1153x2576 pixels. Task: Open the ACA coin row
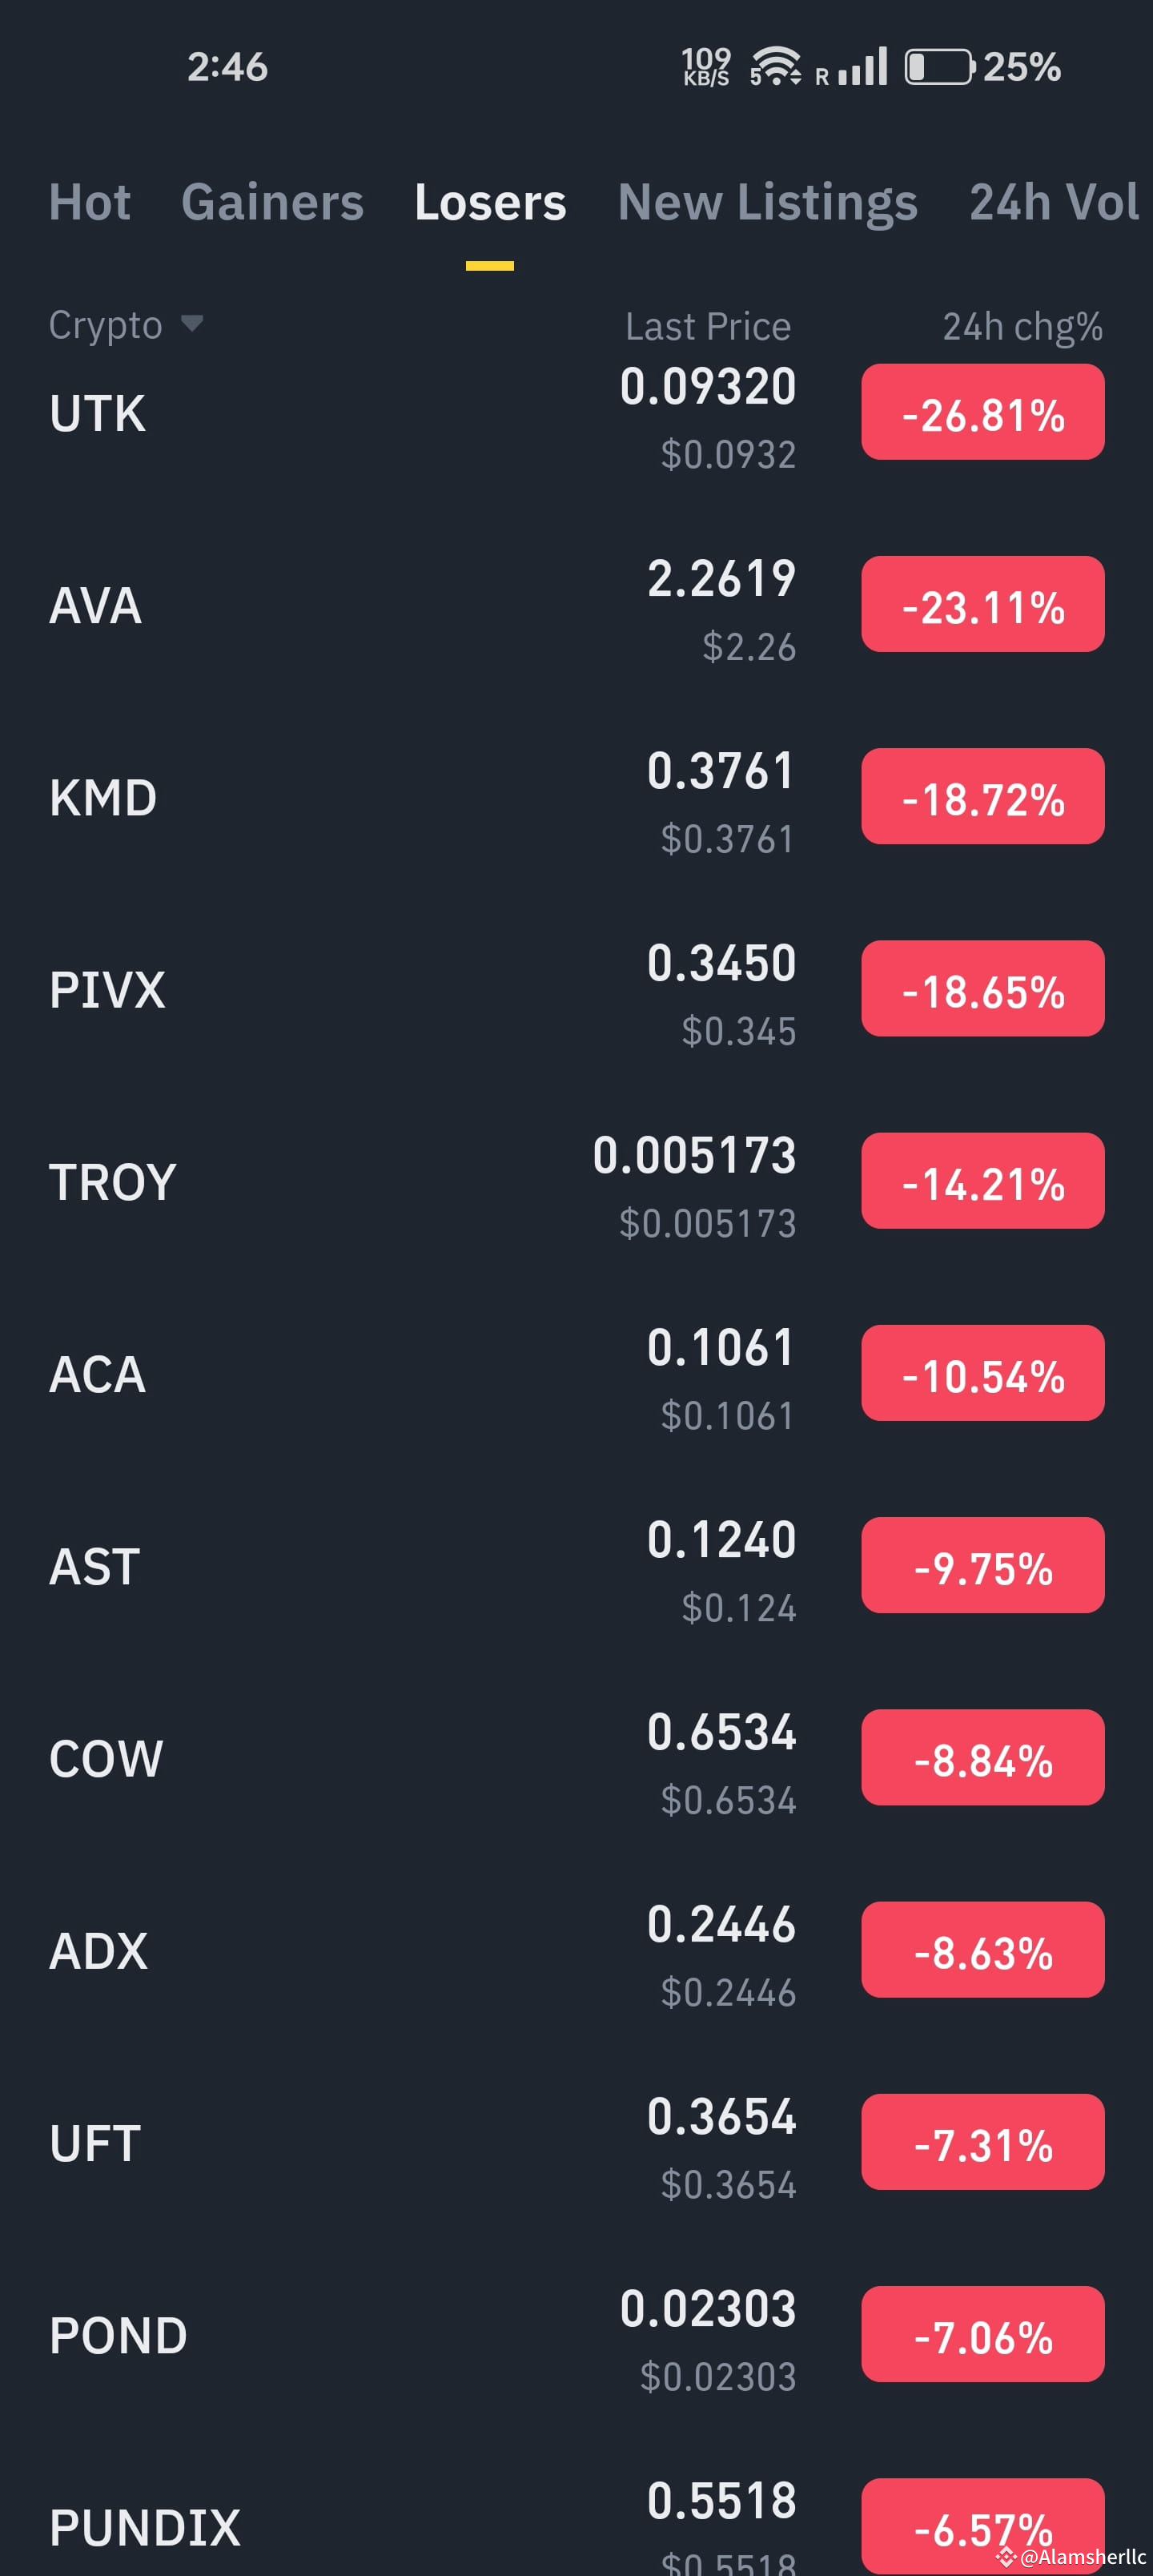coord(576,1374)
